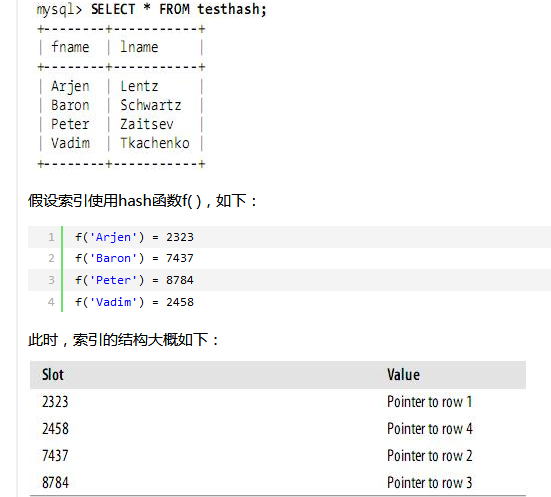Click 'Pointer to row 2' cell
551x497 pixels.
pos(429,456)
